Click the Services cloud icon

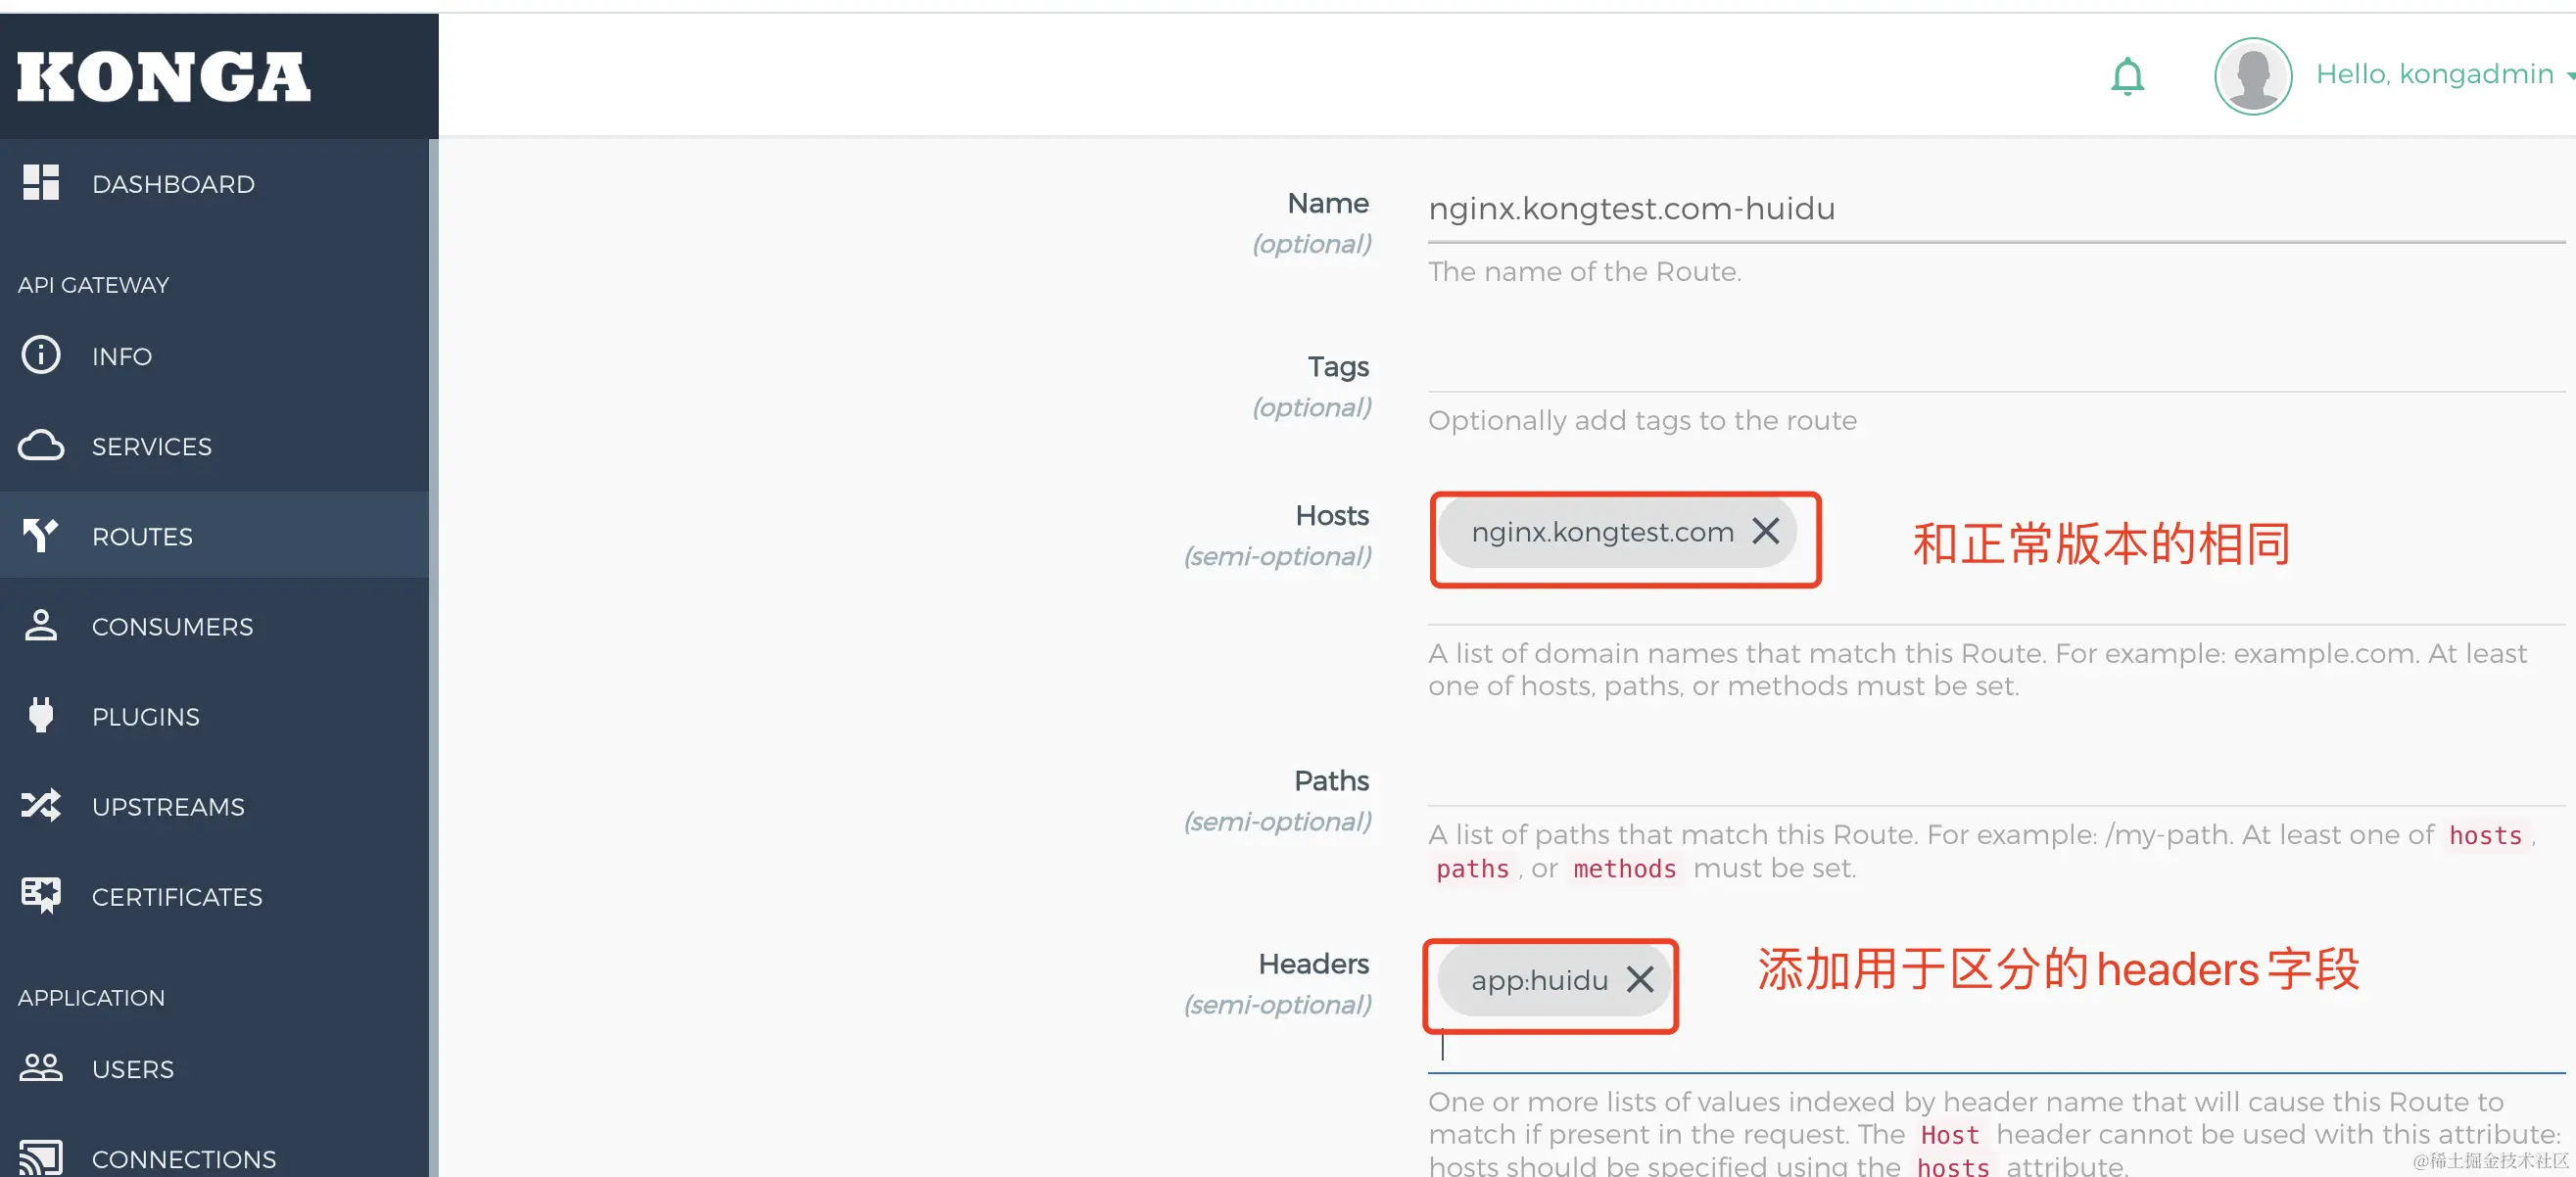pos(41,445)
